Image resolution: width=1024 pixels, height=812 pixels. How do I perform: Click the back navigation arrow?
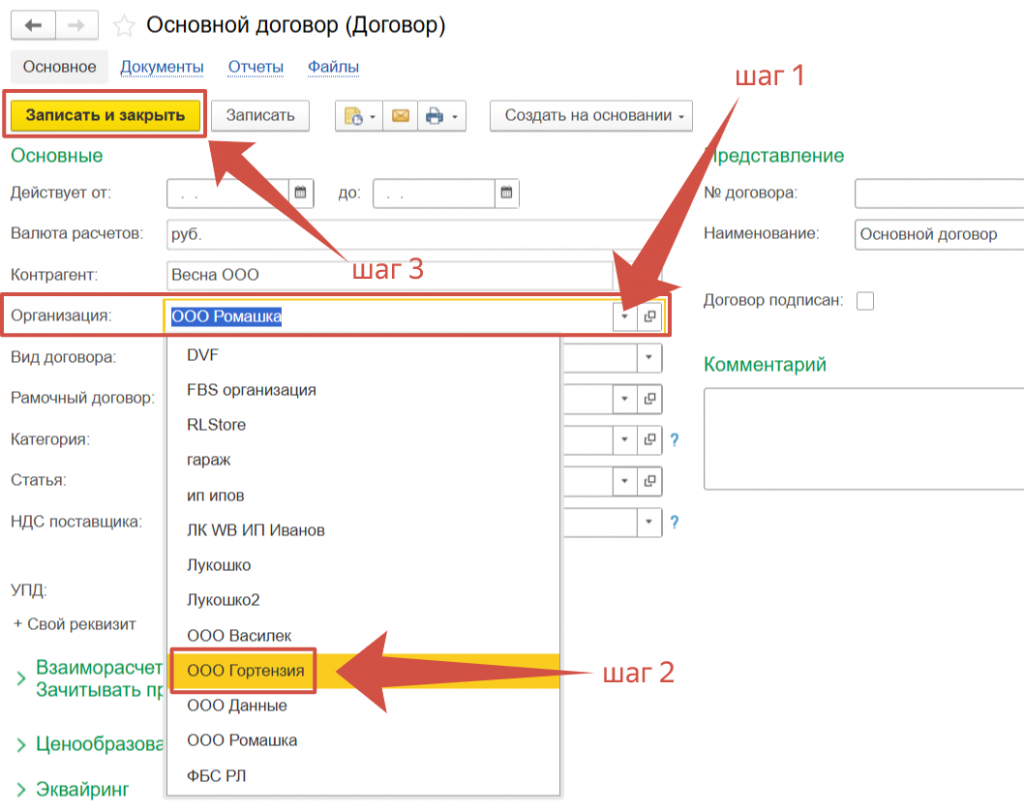click(x=35, y=25)
